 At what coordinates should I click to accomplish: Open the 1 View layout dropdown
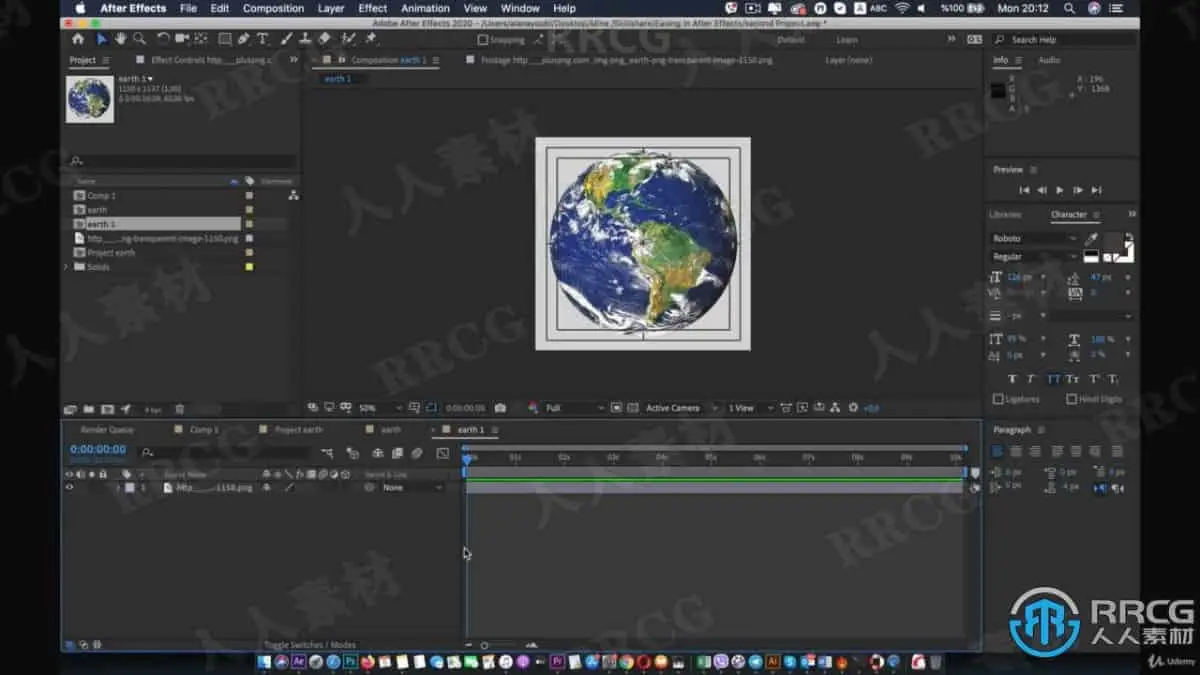coord(750,408)
